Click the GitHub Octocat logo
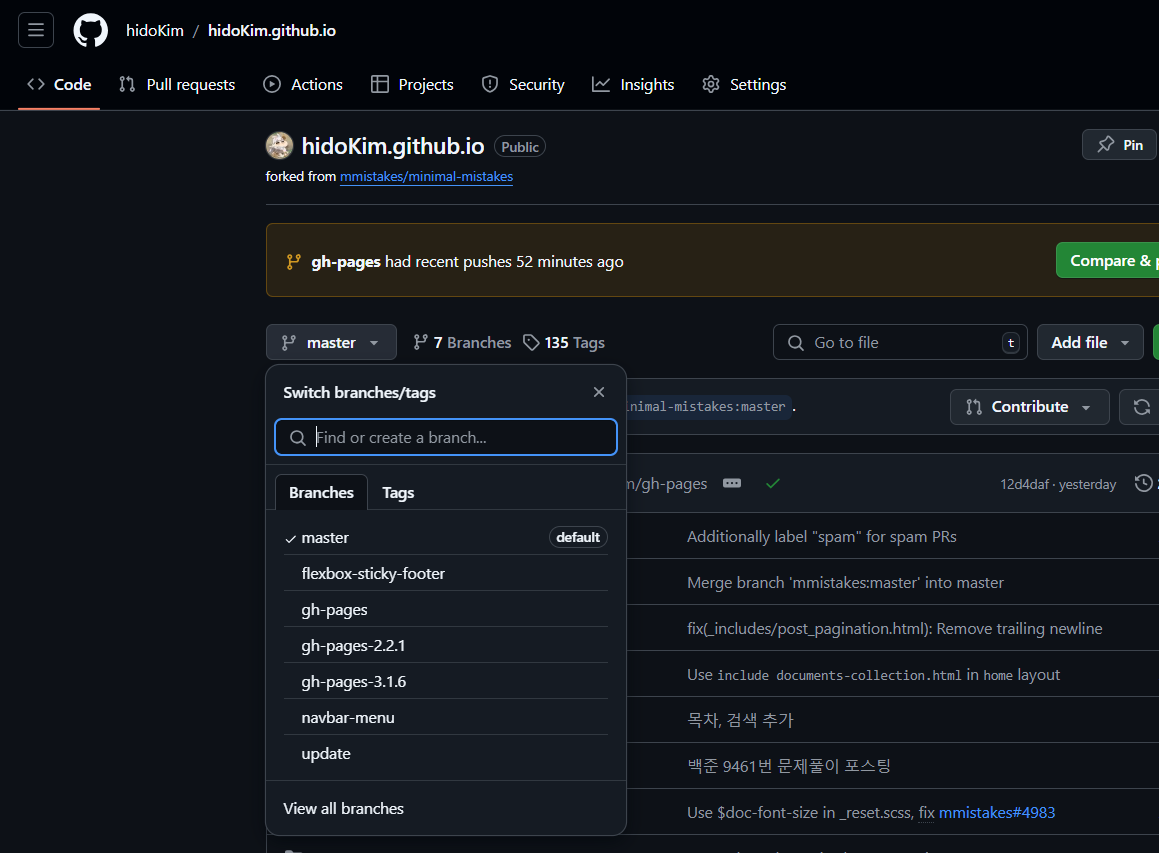 90,30
